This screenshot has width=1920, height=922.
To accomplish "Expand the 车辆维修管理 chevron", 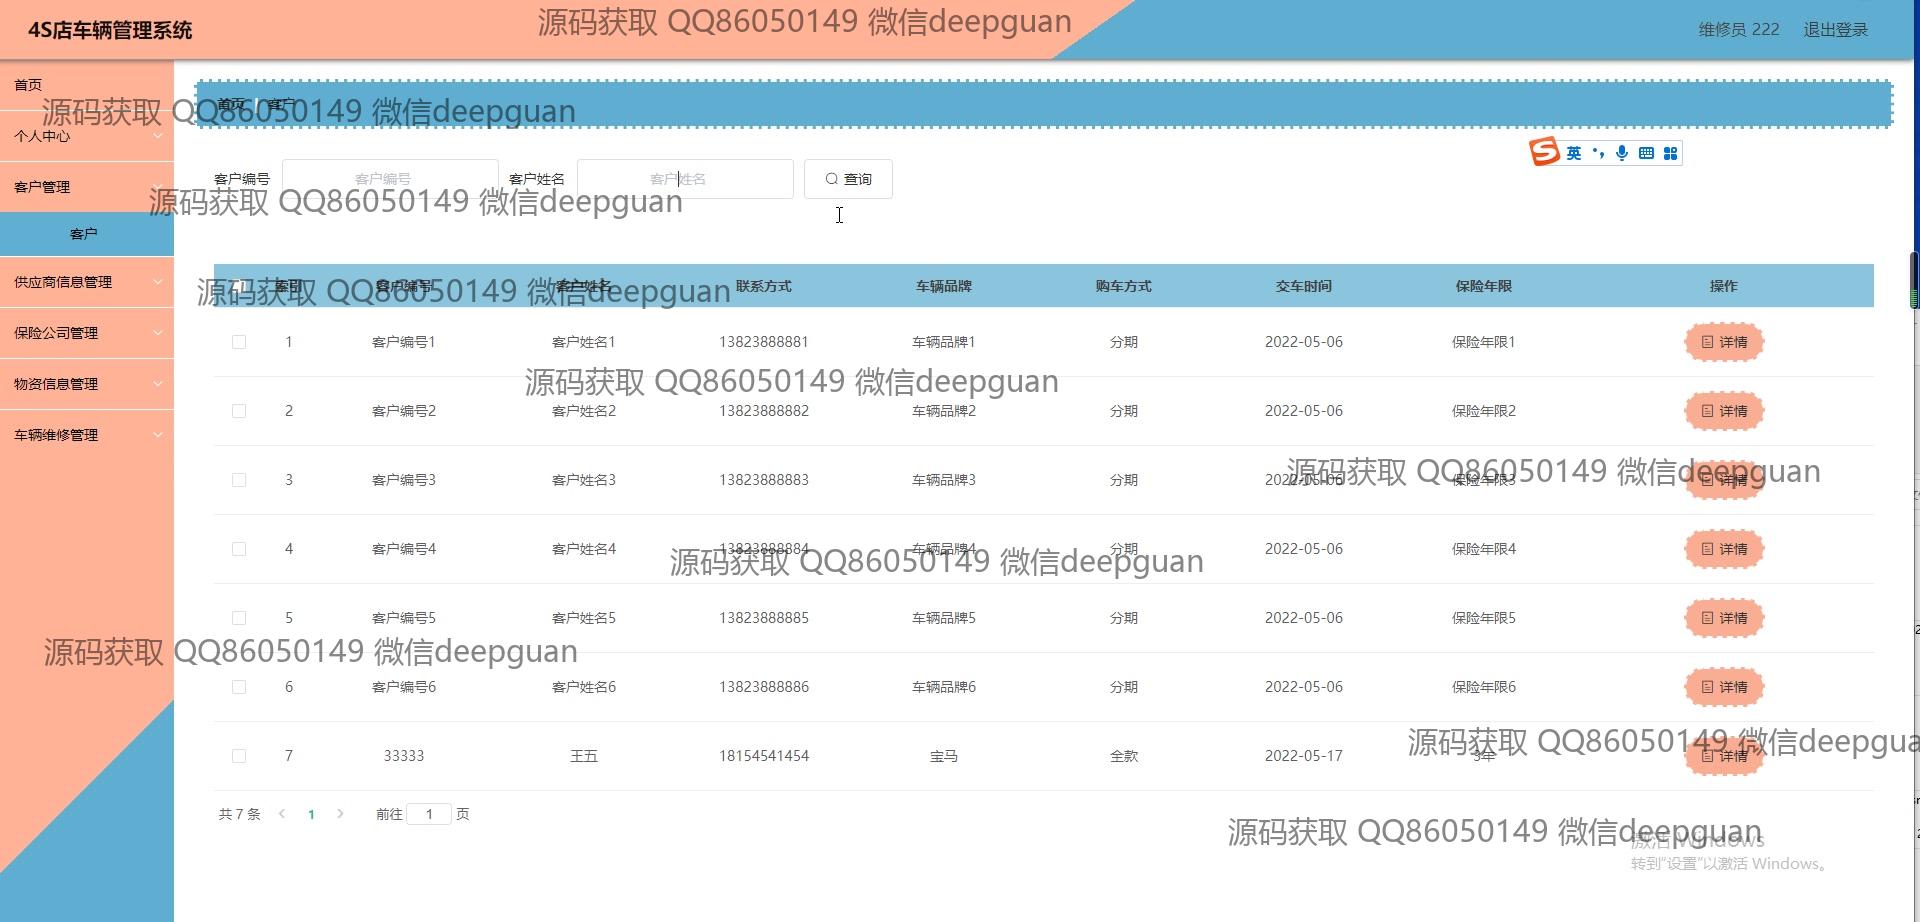I will pyautogui.click(x=158, y=435).
